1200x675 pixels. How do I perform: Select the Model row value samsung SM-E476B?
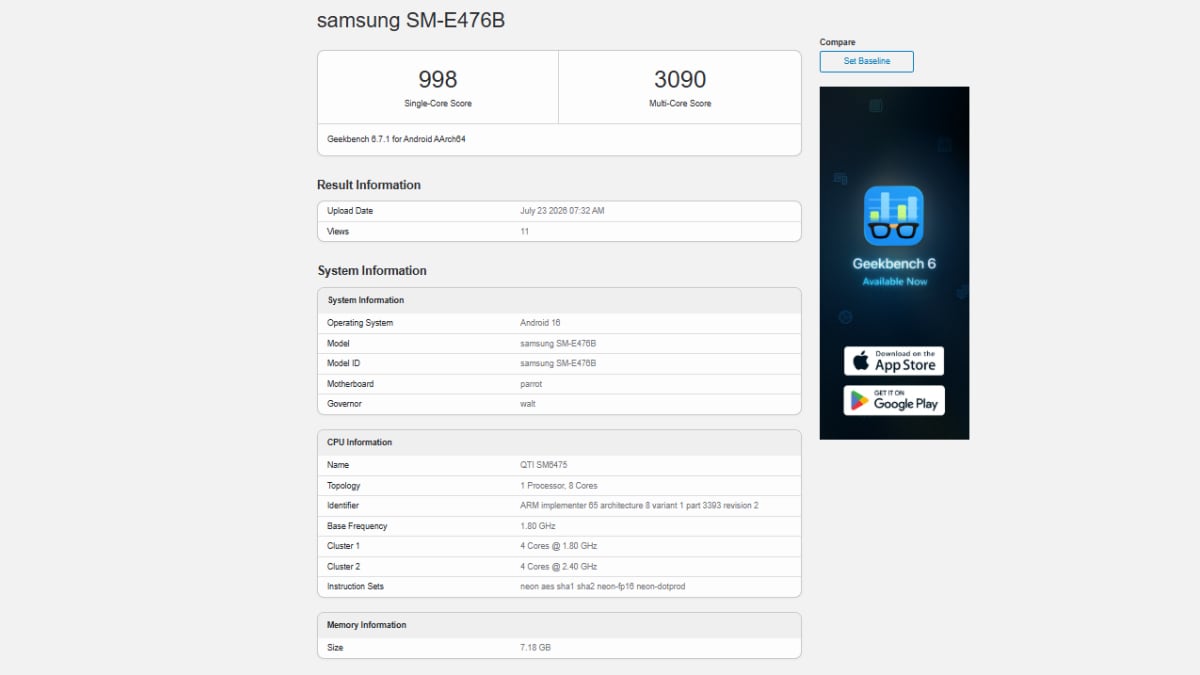[558, 343]
